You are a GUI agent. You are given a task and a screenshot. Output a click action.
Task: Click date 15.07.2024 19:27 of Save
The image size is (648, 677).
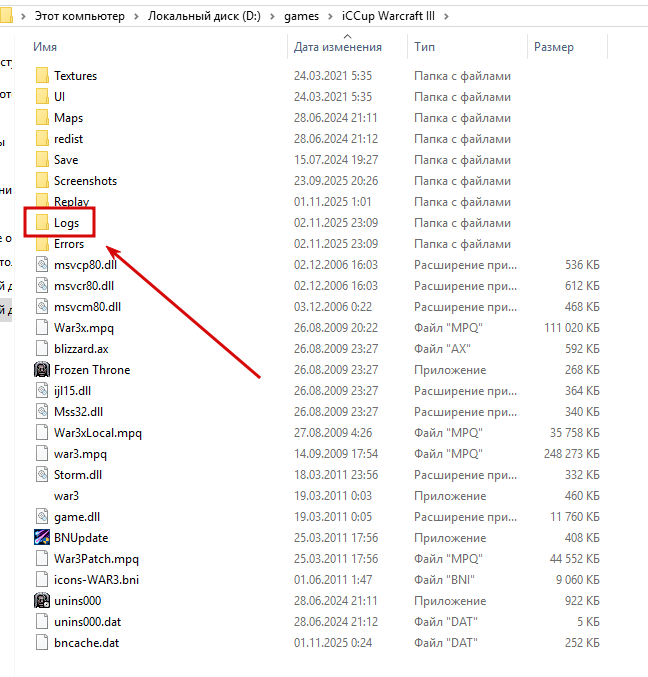tap(336, 160)
